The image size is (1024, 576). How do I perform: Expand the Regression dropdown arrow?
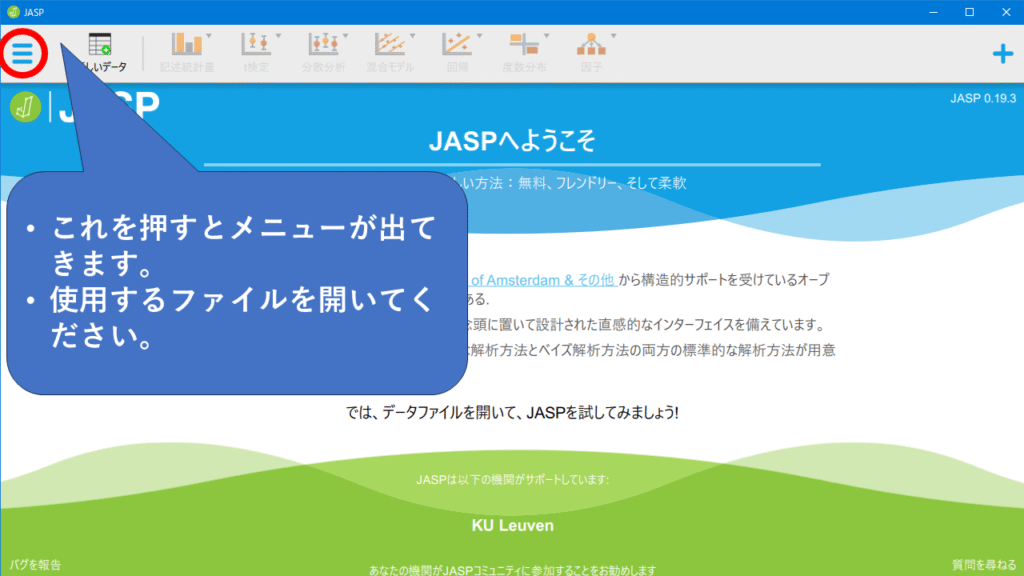479,36
